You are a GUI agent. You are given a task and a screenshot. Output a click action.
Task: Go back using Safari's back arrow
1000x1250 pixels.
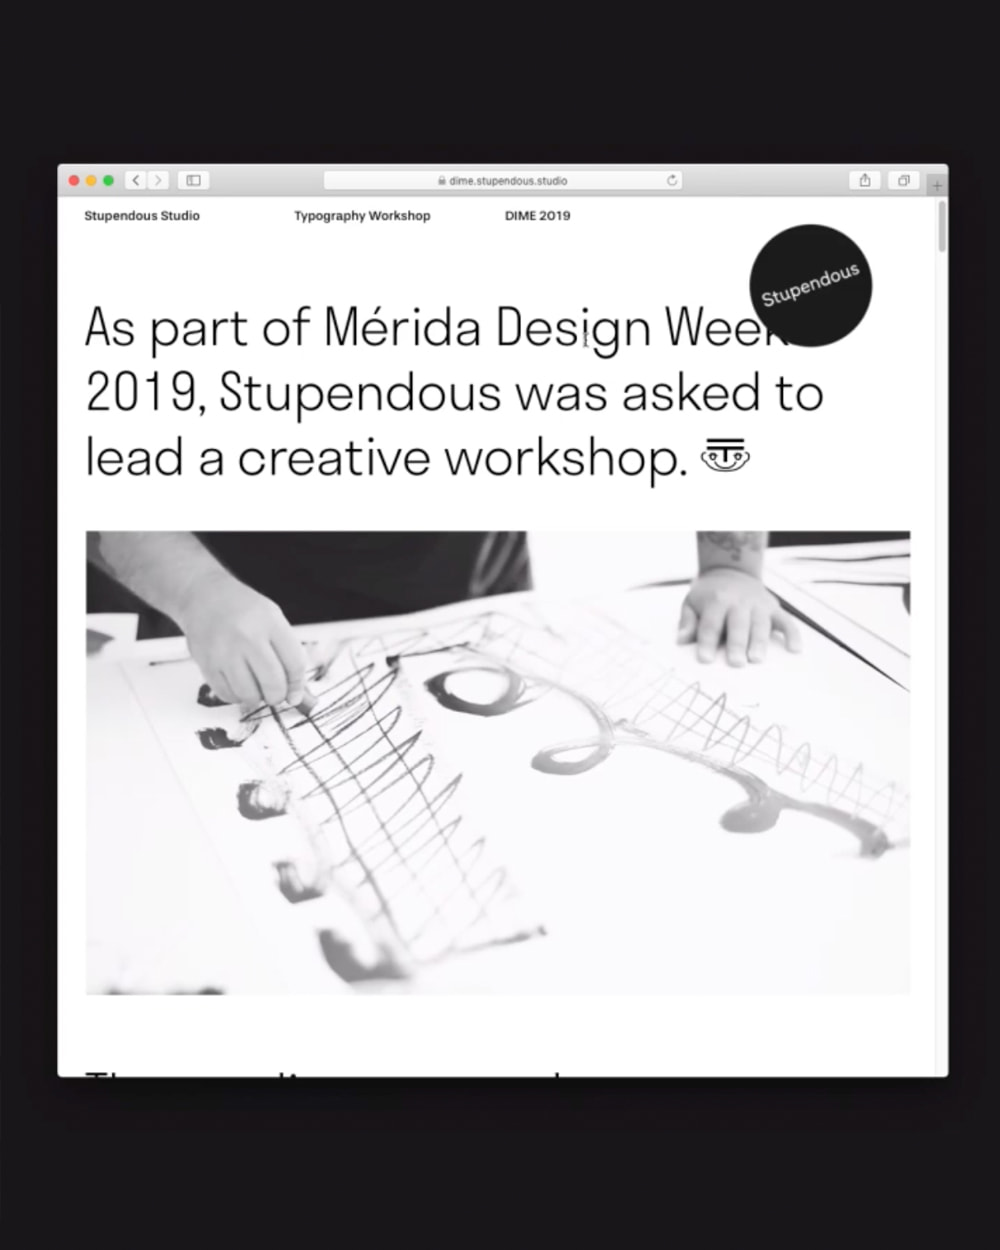[135, 181]
